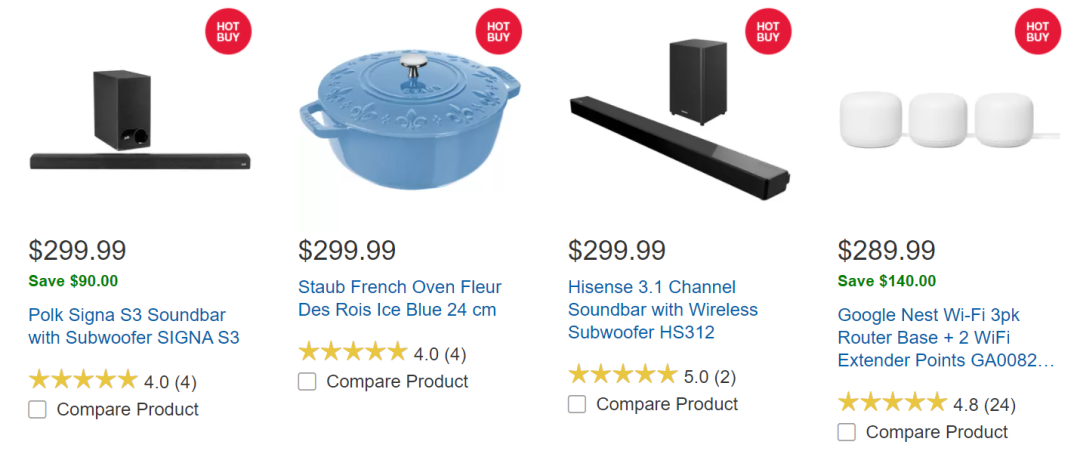The image size is (1080, 454).
Task: Click the 4.0 star rating for Staub oven
Action: [382, 353]
